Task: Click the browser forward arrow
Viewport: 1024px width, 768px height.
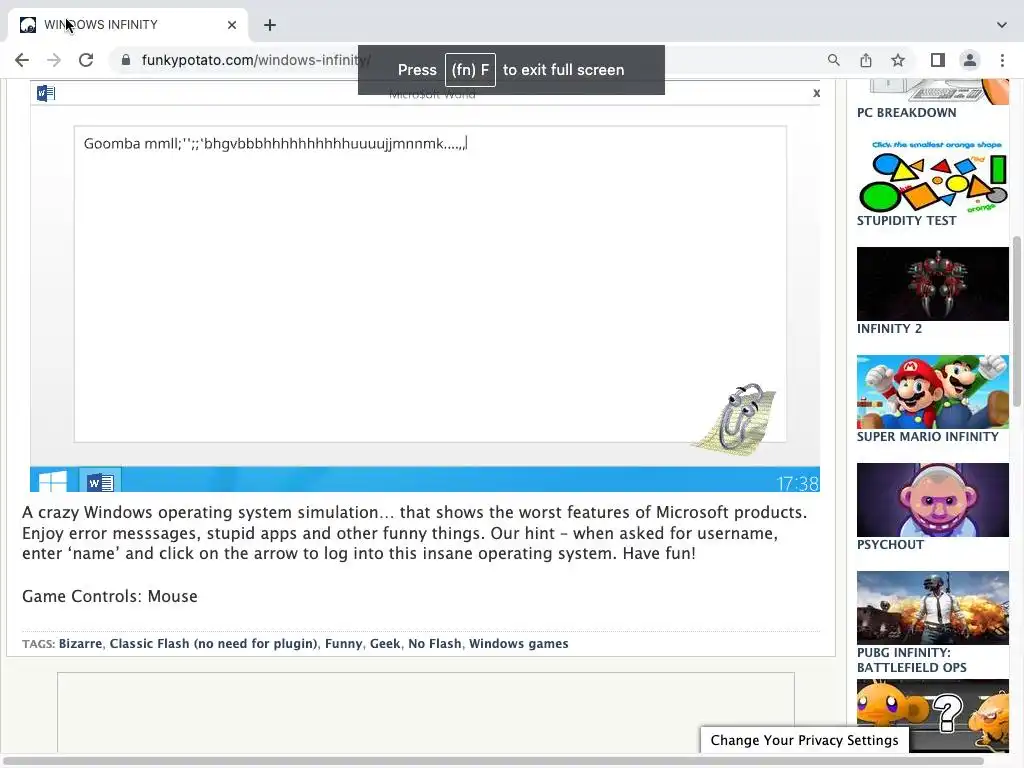Action: (54, 60)
